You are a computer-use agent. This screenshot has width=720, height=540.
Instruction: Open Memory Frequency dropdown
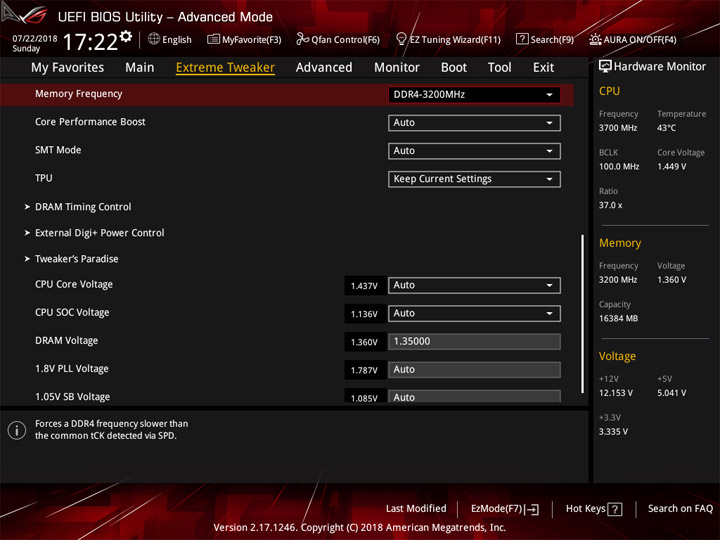[474, 95]
